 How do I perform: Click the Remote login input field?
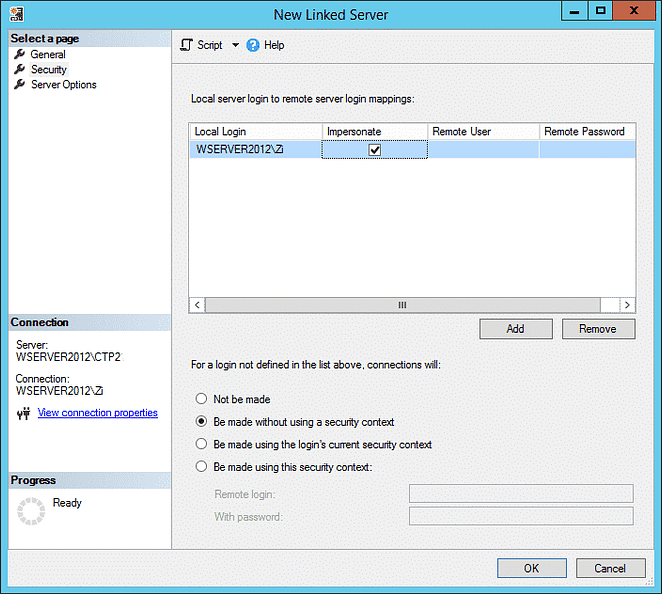pyautogui.click(x=521, y=494)
